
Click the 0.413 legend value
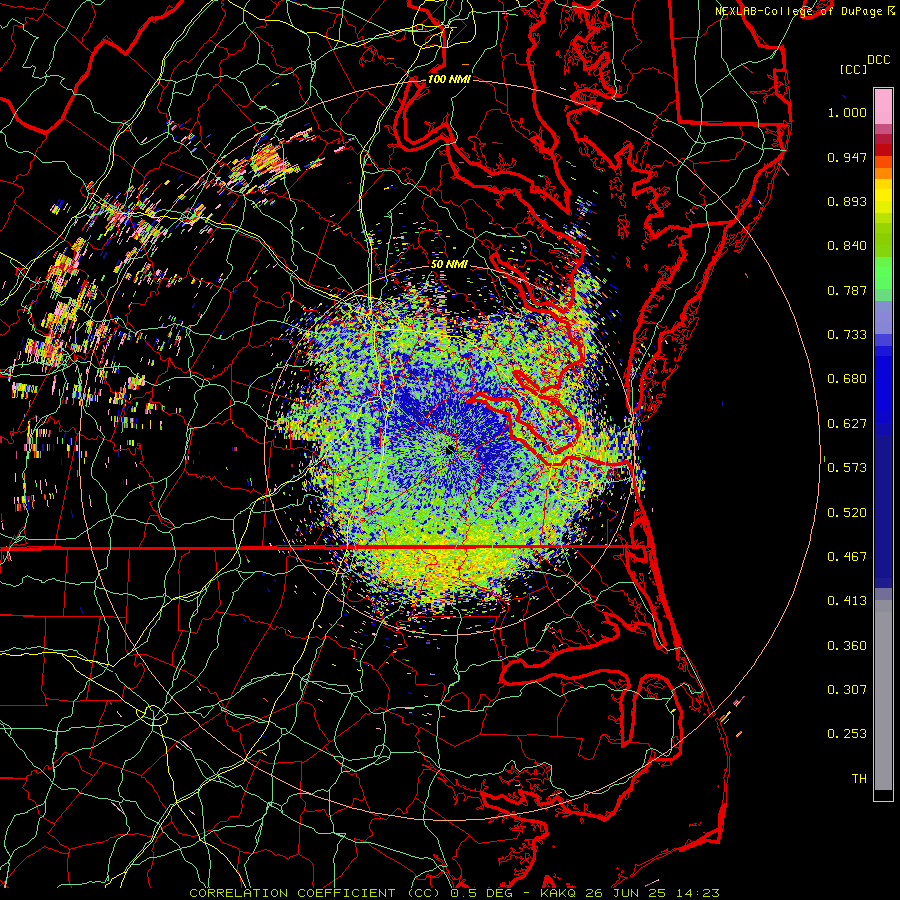tap(847, 601)
